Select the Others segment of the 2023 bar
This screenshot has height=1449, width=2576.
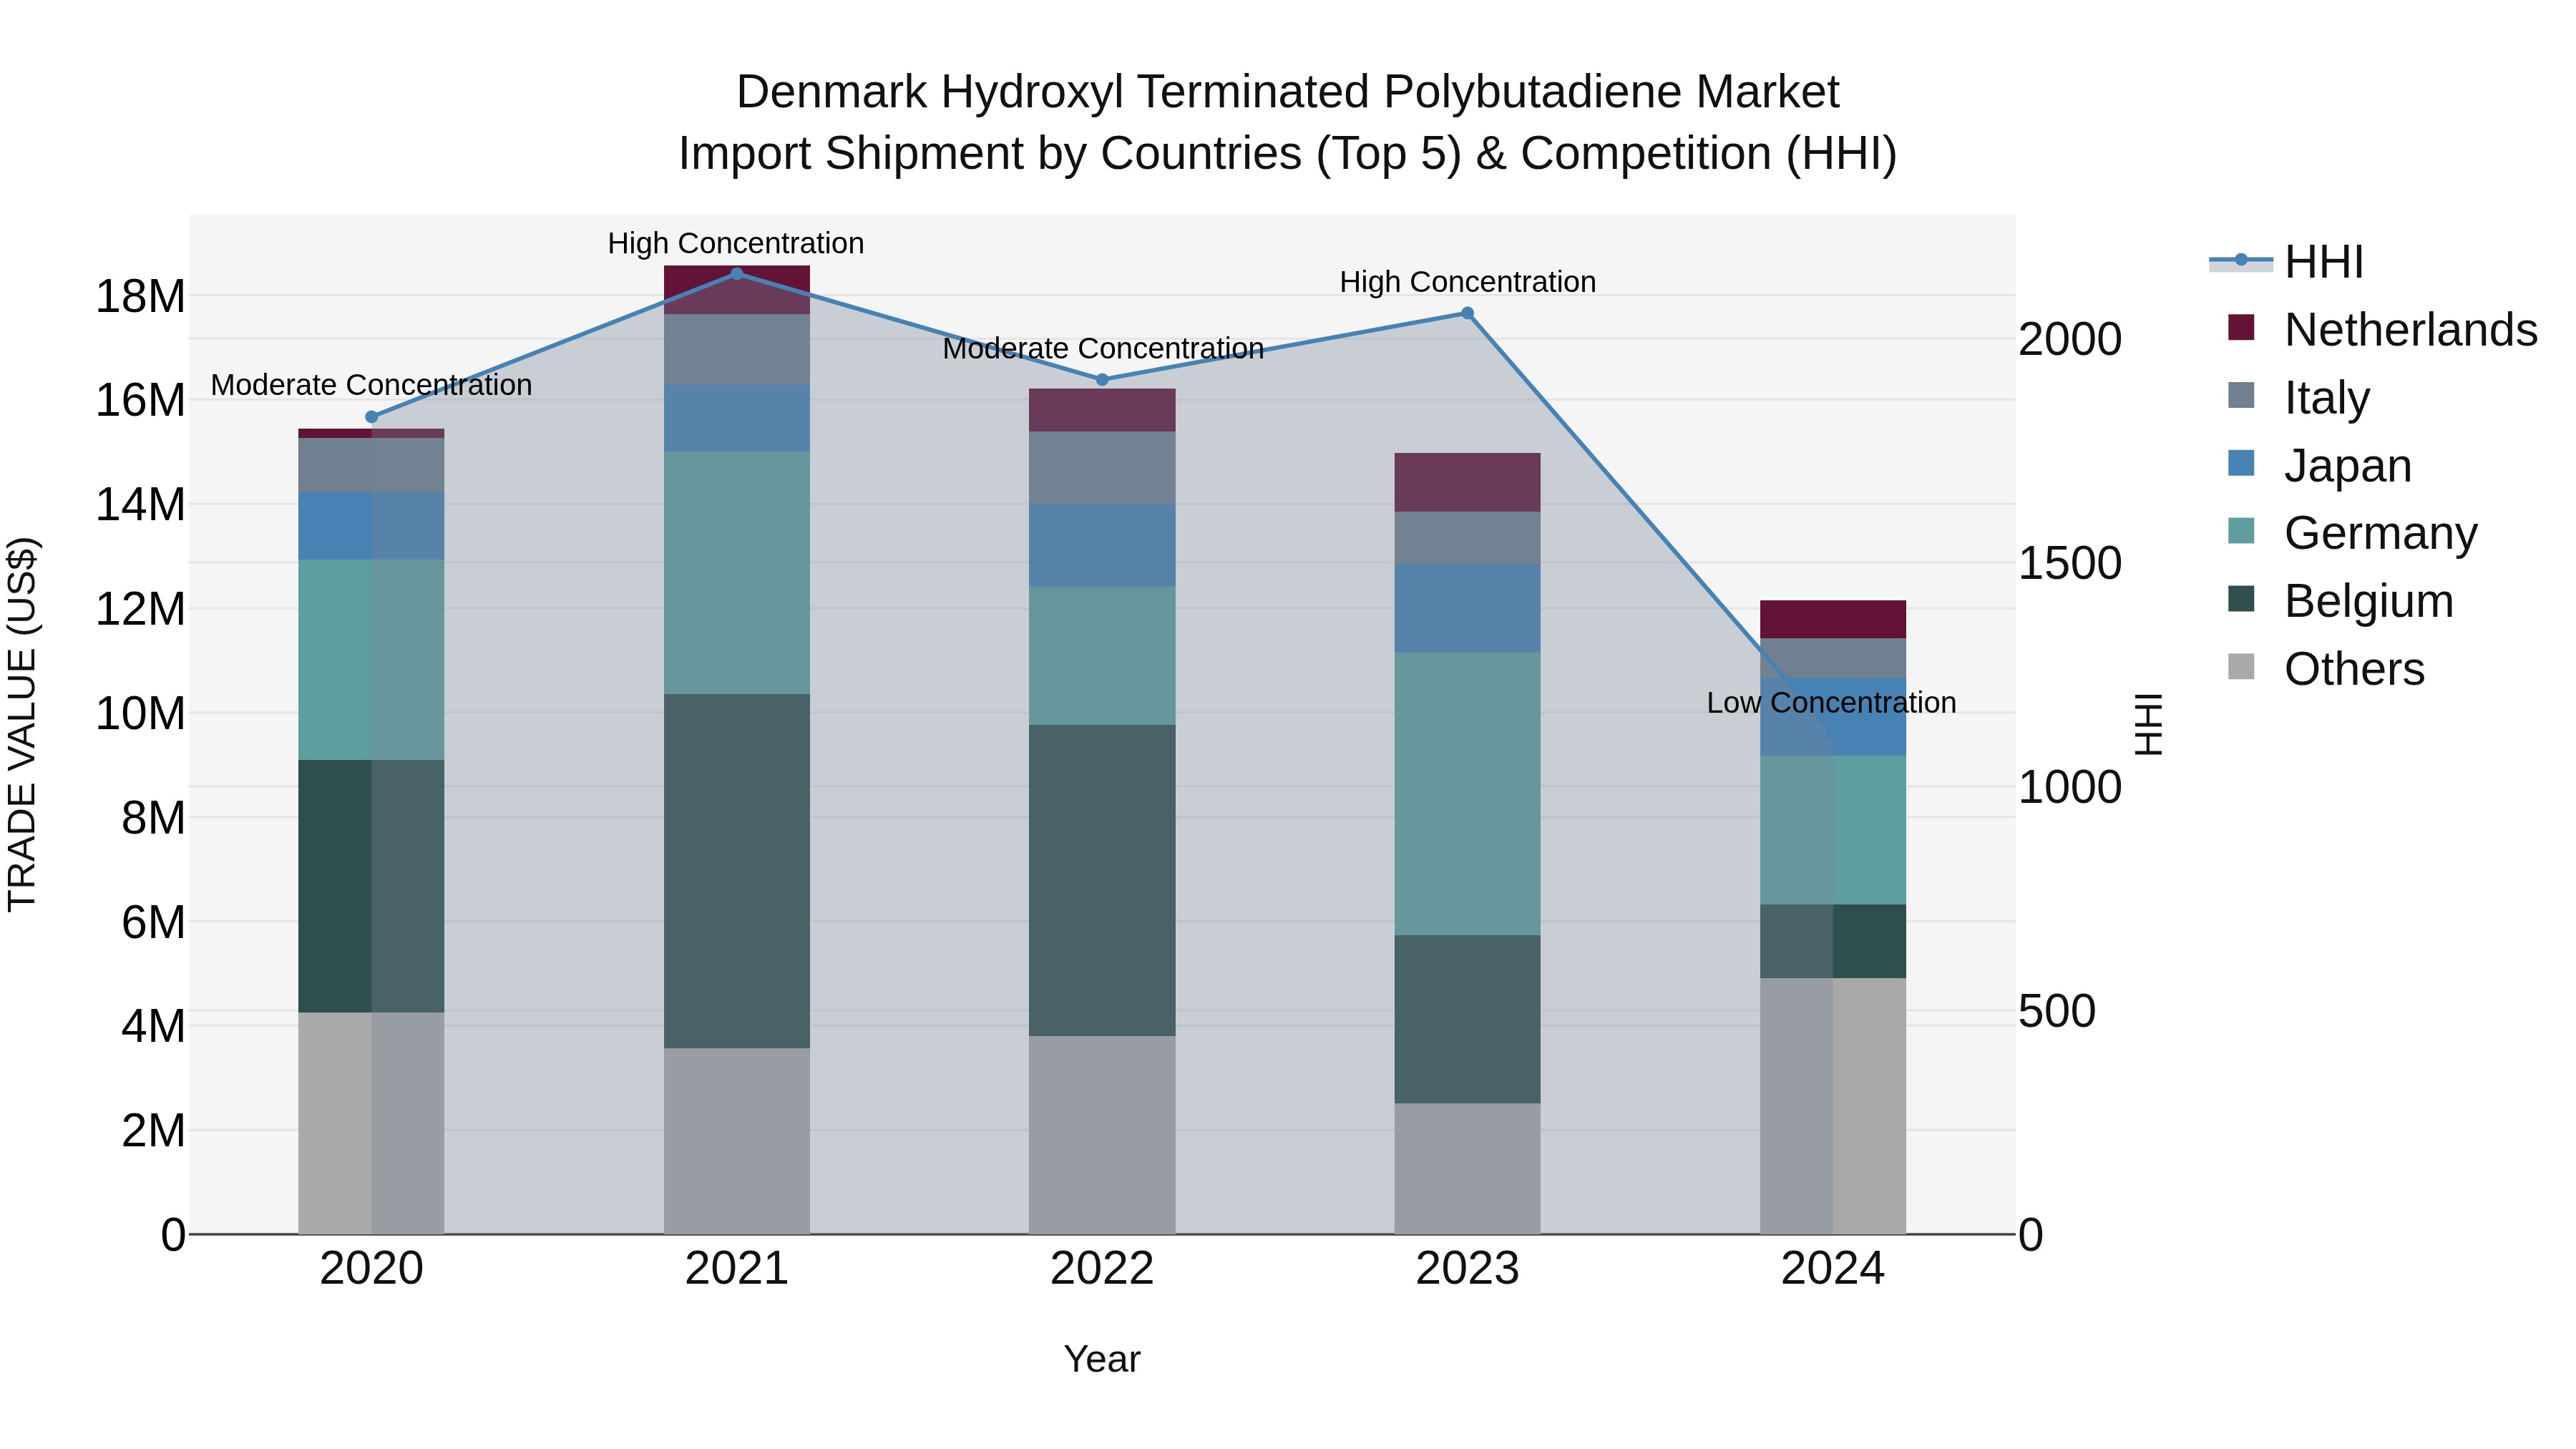click(1468, 1168)
